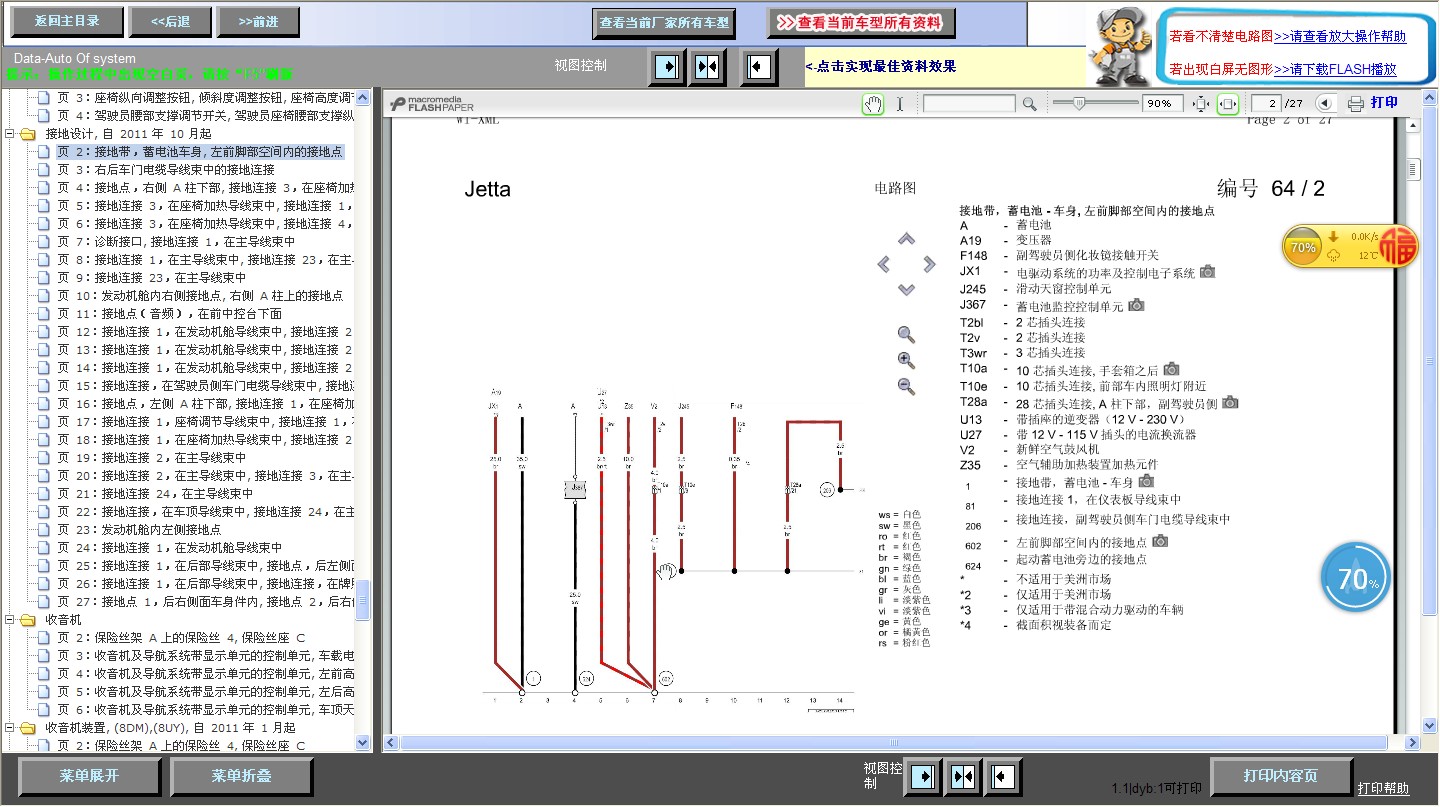Open the camera photo for ground point 602
1440x807 pixels.
point(1160,541)
